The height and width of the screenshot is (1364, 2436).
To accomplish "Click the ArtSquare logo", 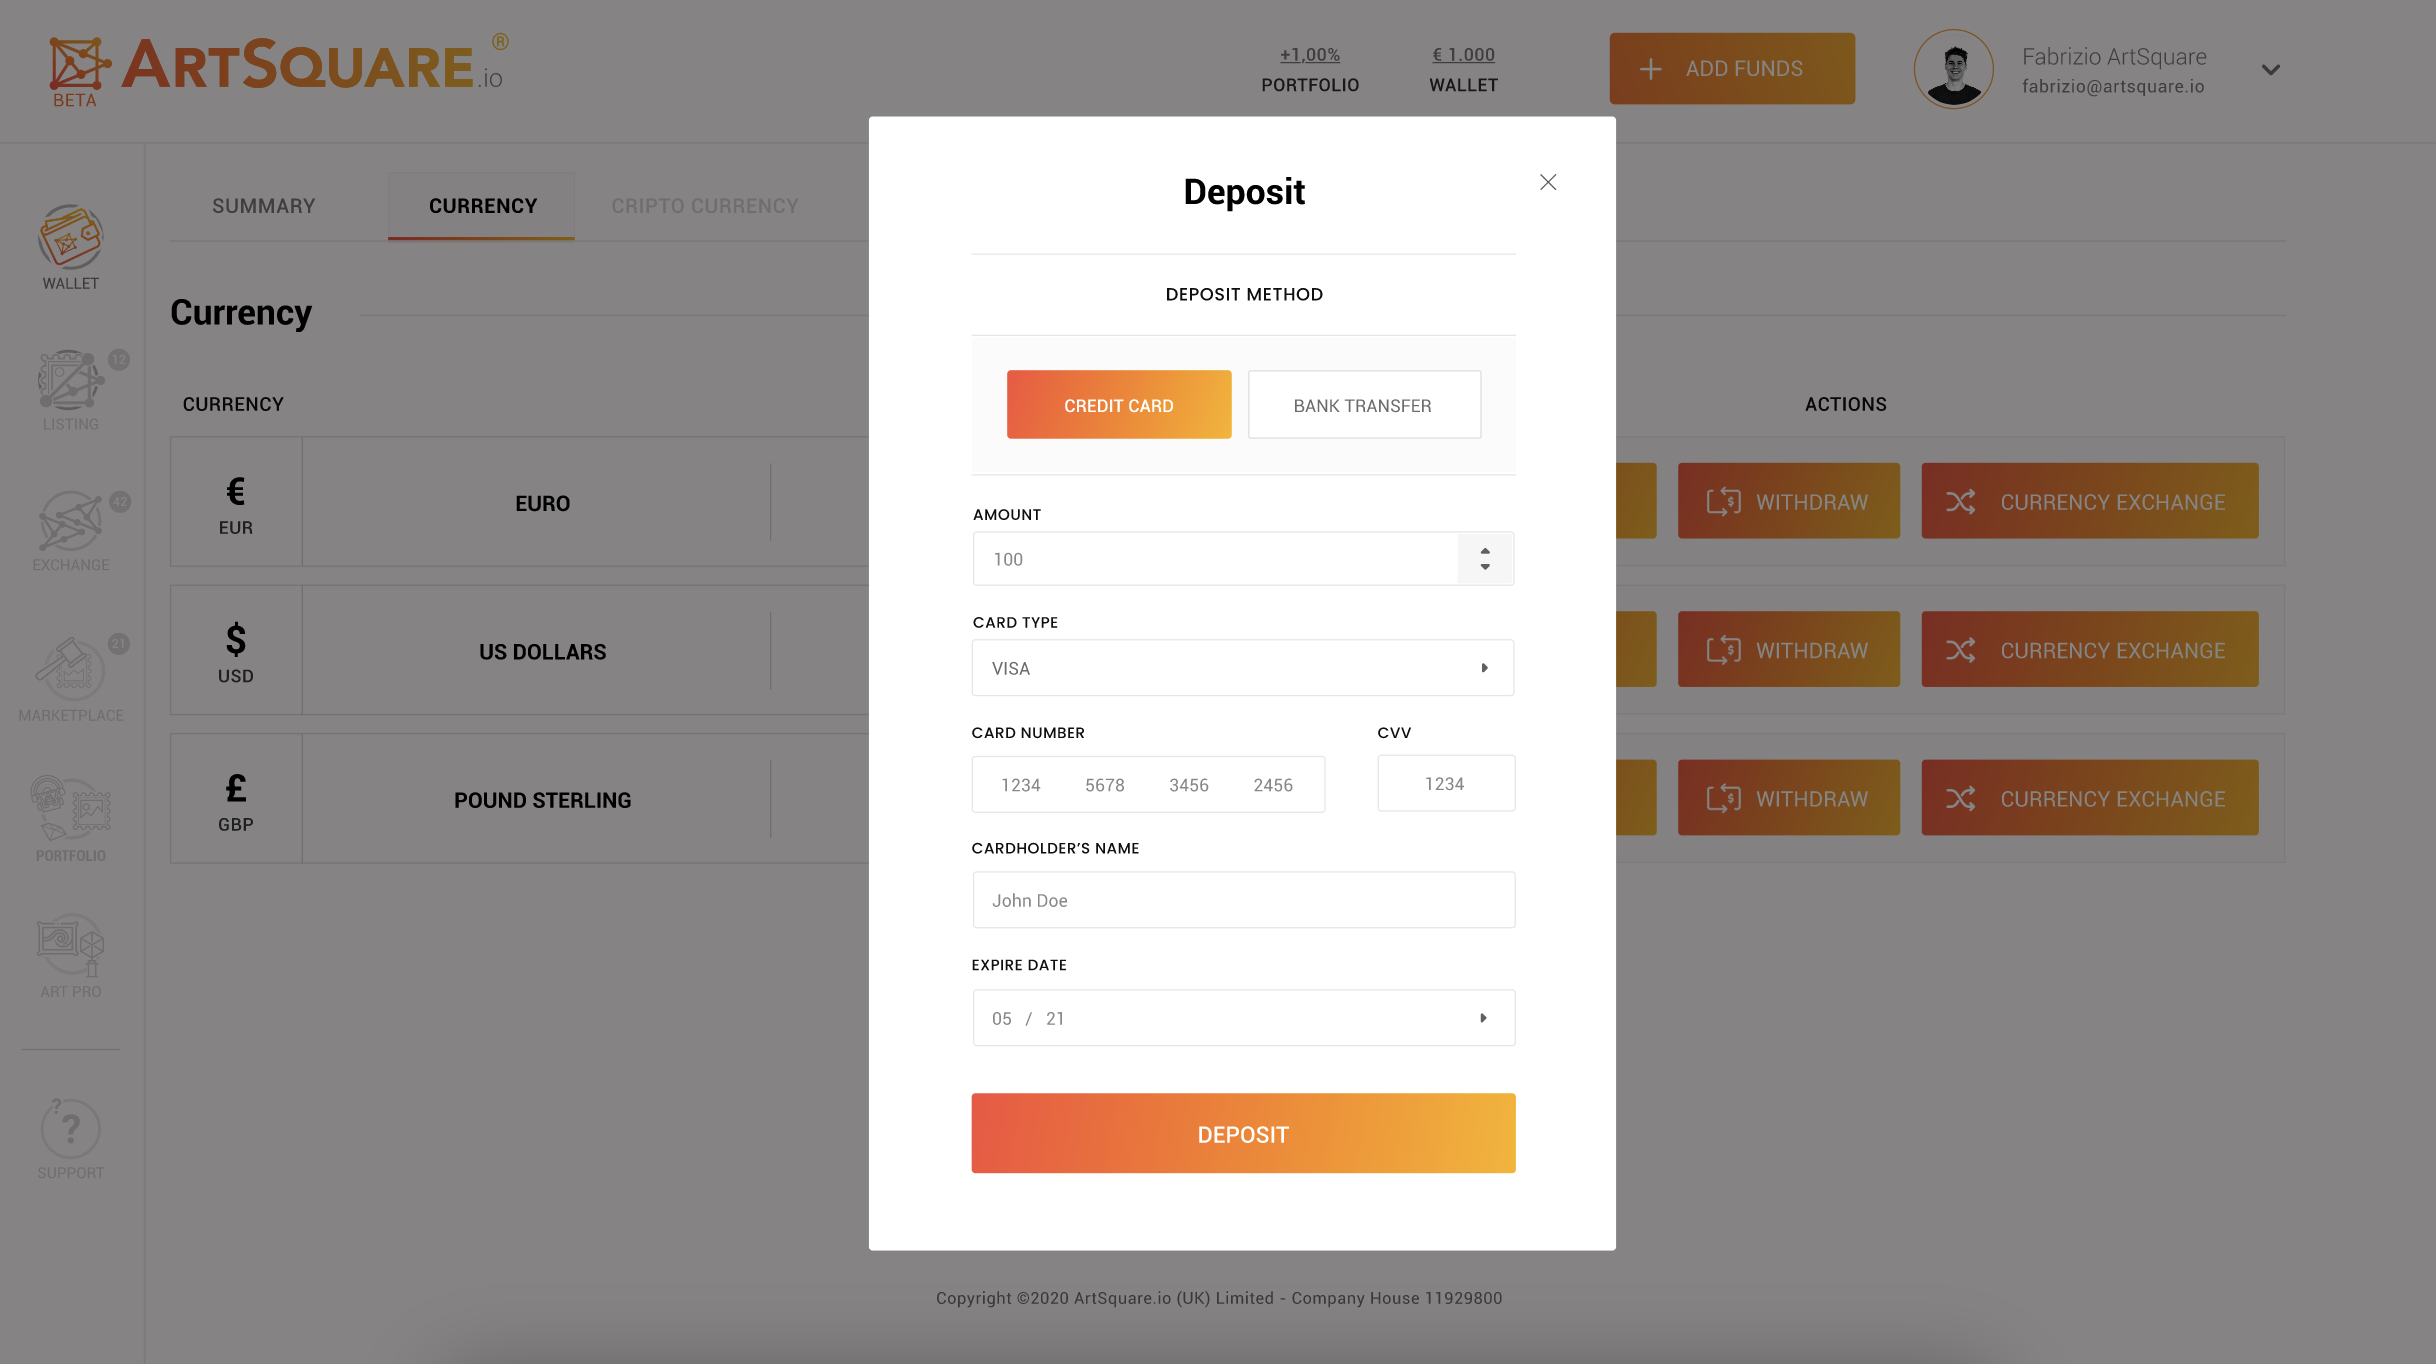I will (277, 68).
